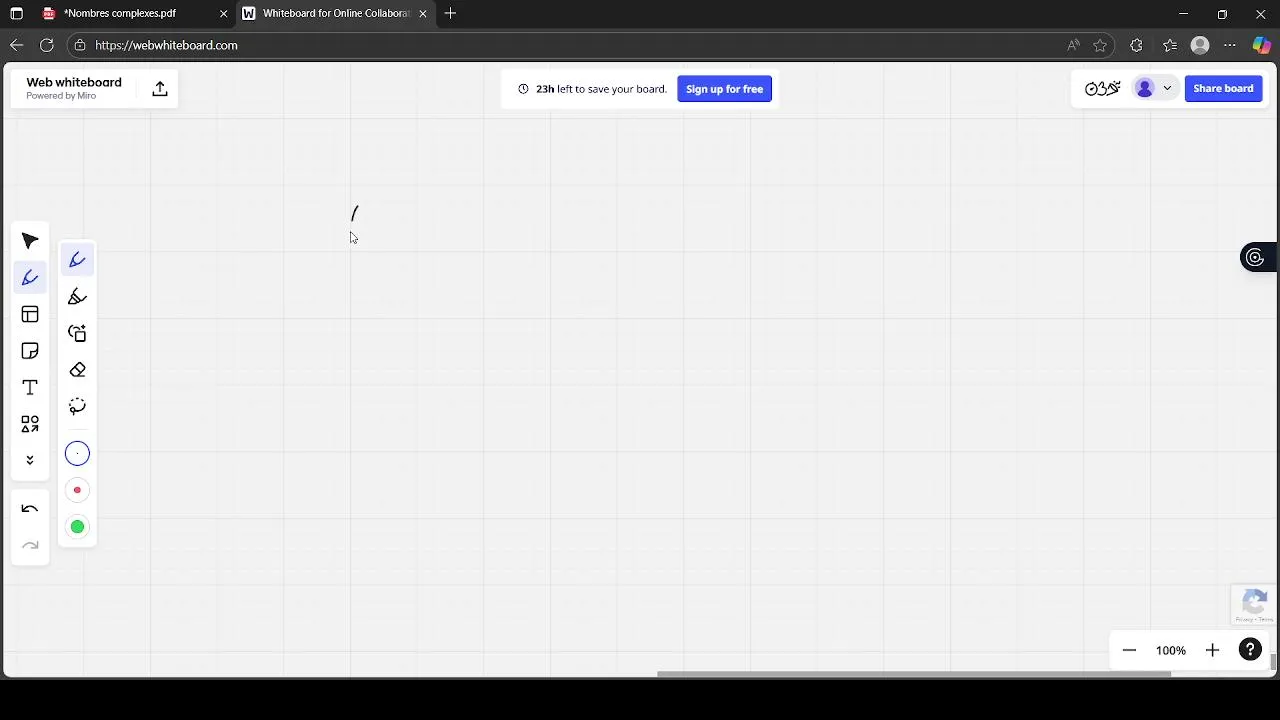Select the Pen tool in main toolbar
Viewport: 1280px width, 720px height.
tap(30, 278)
